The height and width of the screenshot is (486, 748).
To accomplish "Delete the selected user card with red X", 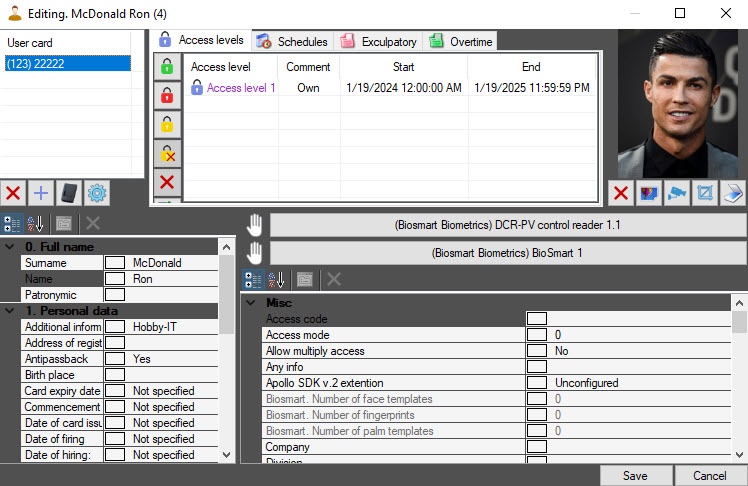I will (x=13, y=193).
